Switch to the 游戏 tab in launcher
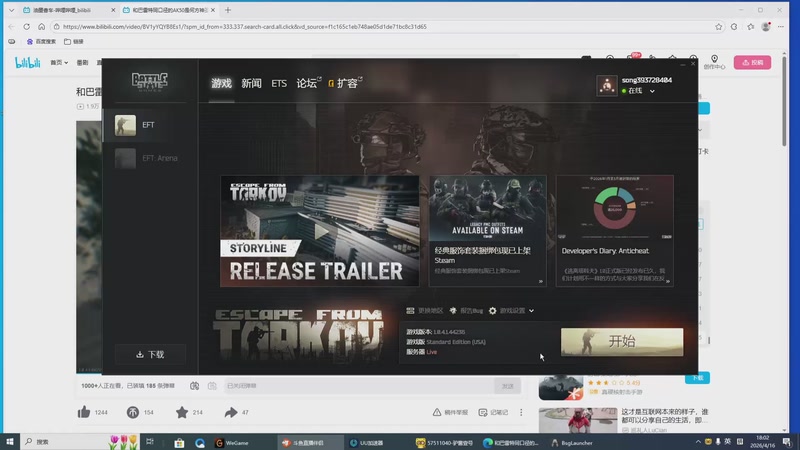The width and height of the screenshot is (800, 450). pyautogui.click(x=221, y=83)
